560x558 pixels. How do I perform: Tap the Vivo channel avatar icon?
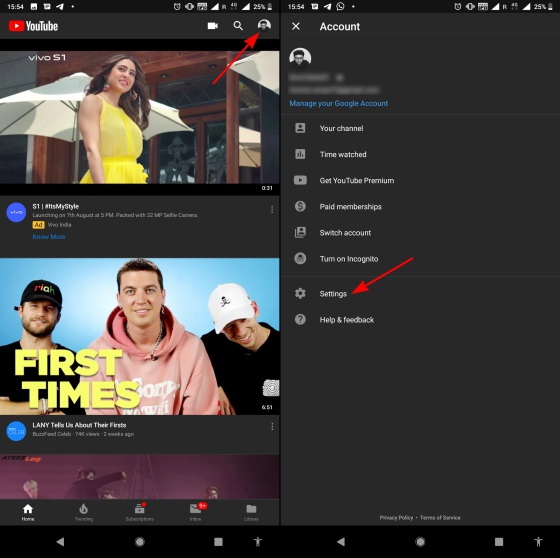pos(16,212)
